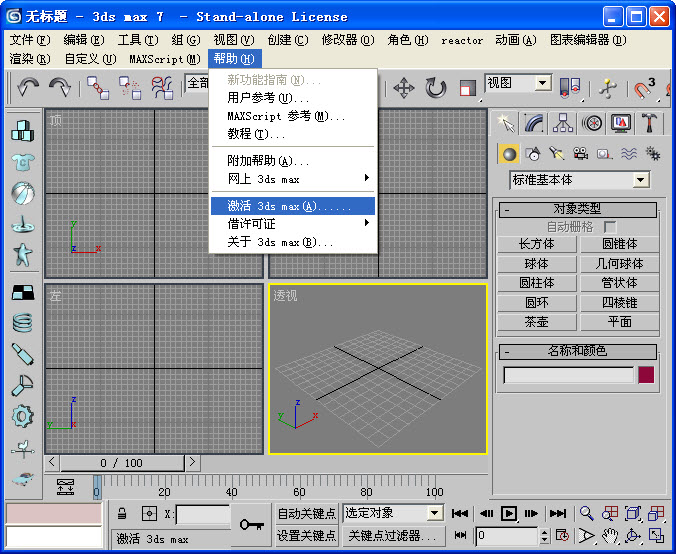The image size is (676, 554).
Task: Select the Lights category icon
Action: click(557, 154)
